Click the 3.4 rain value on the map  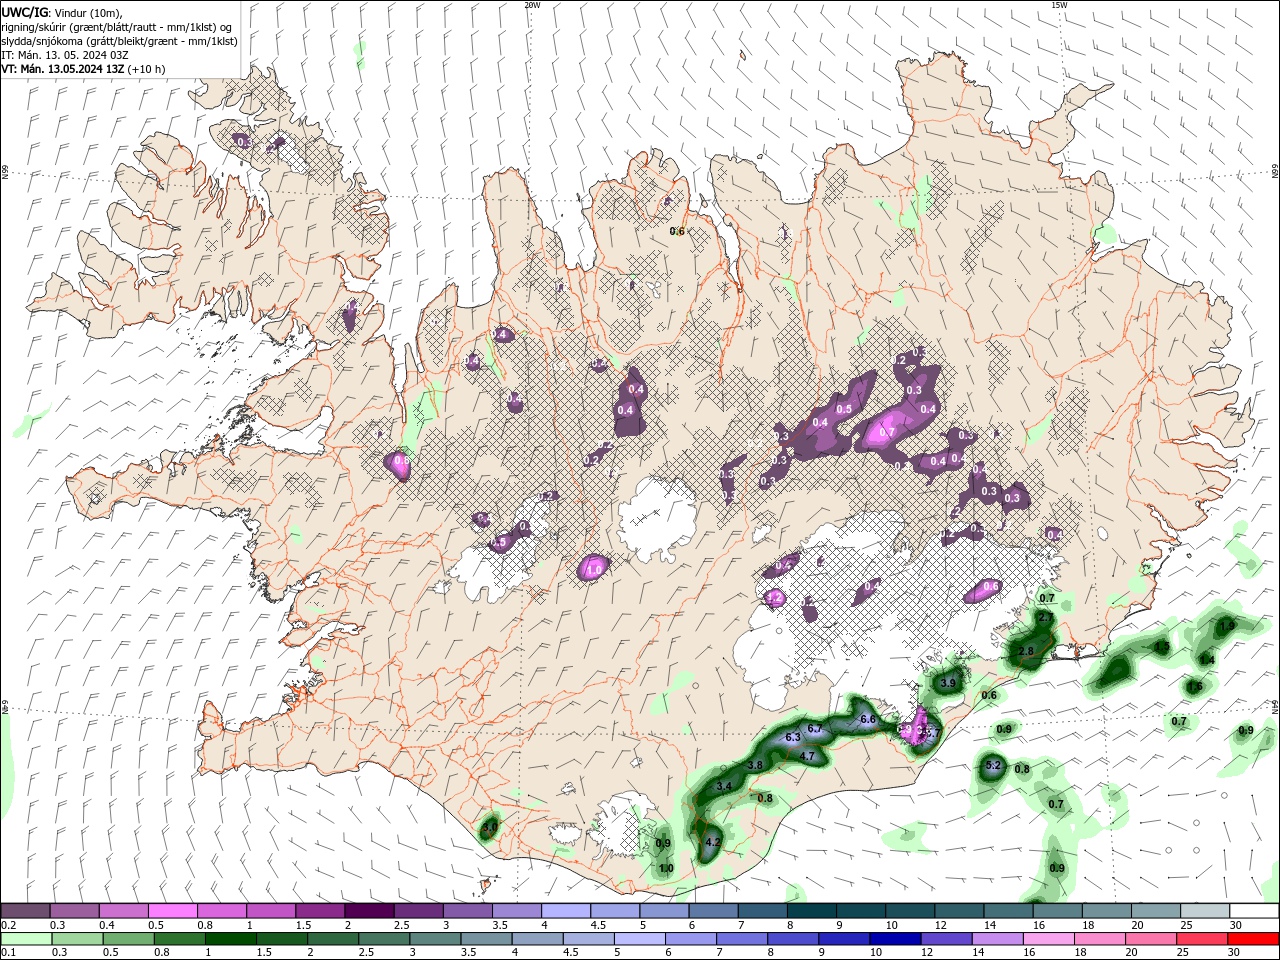coord(725,787)
